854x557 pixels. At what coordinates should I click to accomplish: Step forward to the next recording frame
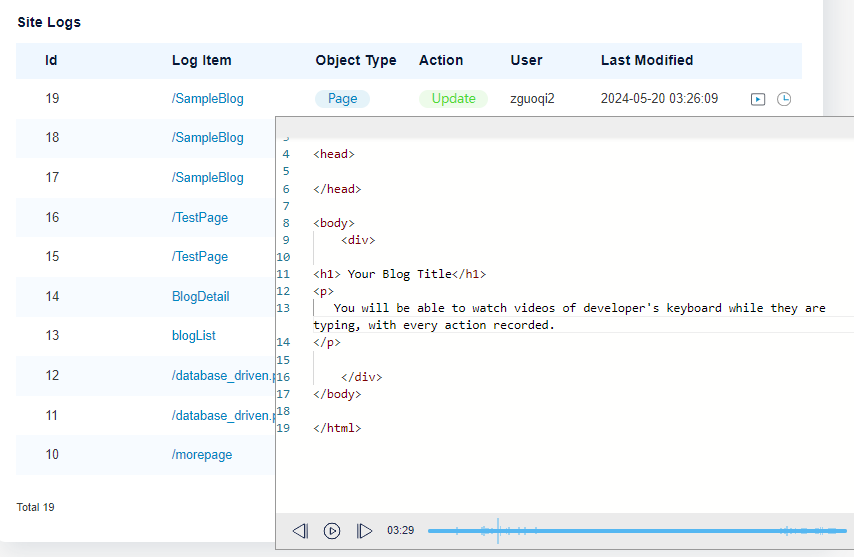pyautogui.click(x=364, y=531)
